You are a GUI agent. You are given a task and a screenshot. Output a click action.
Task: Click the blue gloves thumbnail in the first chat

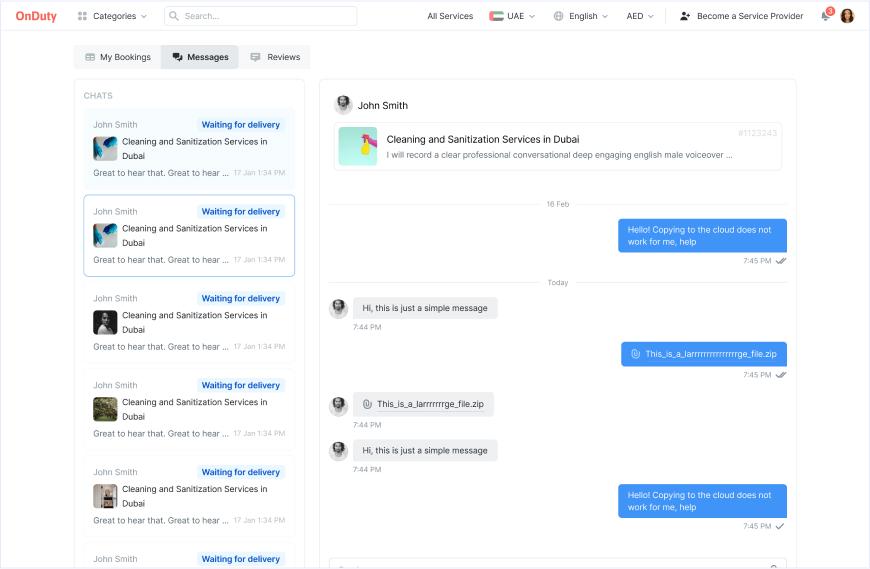tap(105, 149)
